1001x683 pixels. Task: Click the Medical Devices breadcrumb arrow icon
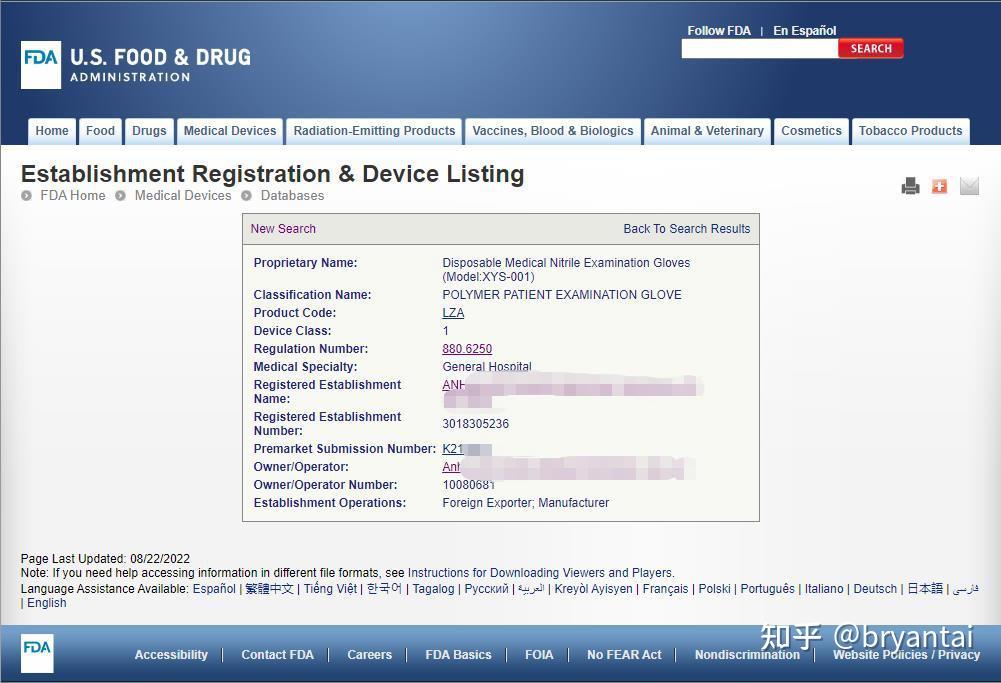(x=120, y=195)
